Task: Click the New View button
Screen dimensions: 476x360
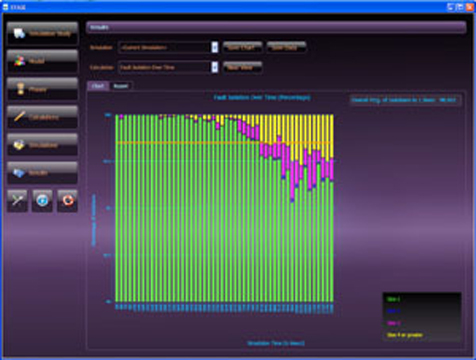Action: tap(242, 67)
